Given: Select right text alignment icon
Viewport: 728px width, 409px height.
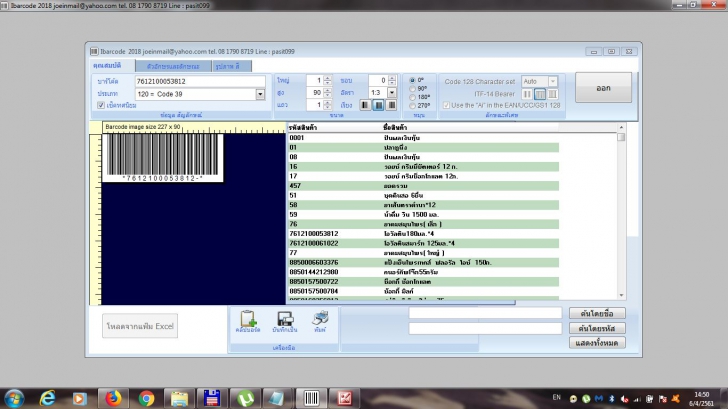Looking at the screenshot, I should click(x=390, y=105).
